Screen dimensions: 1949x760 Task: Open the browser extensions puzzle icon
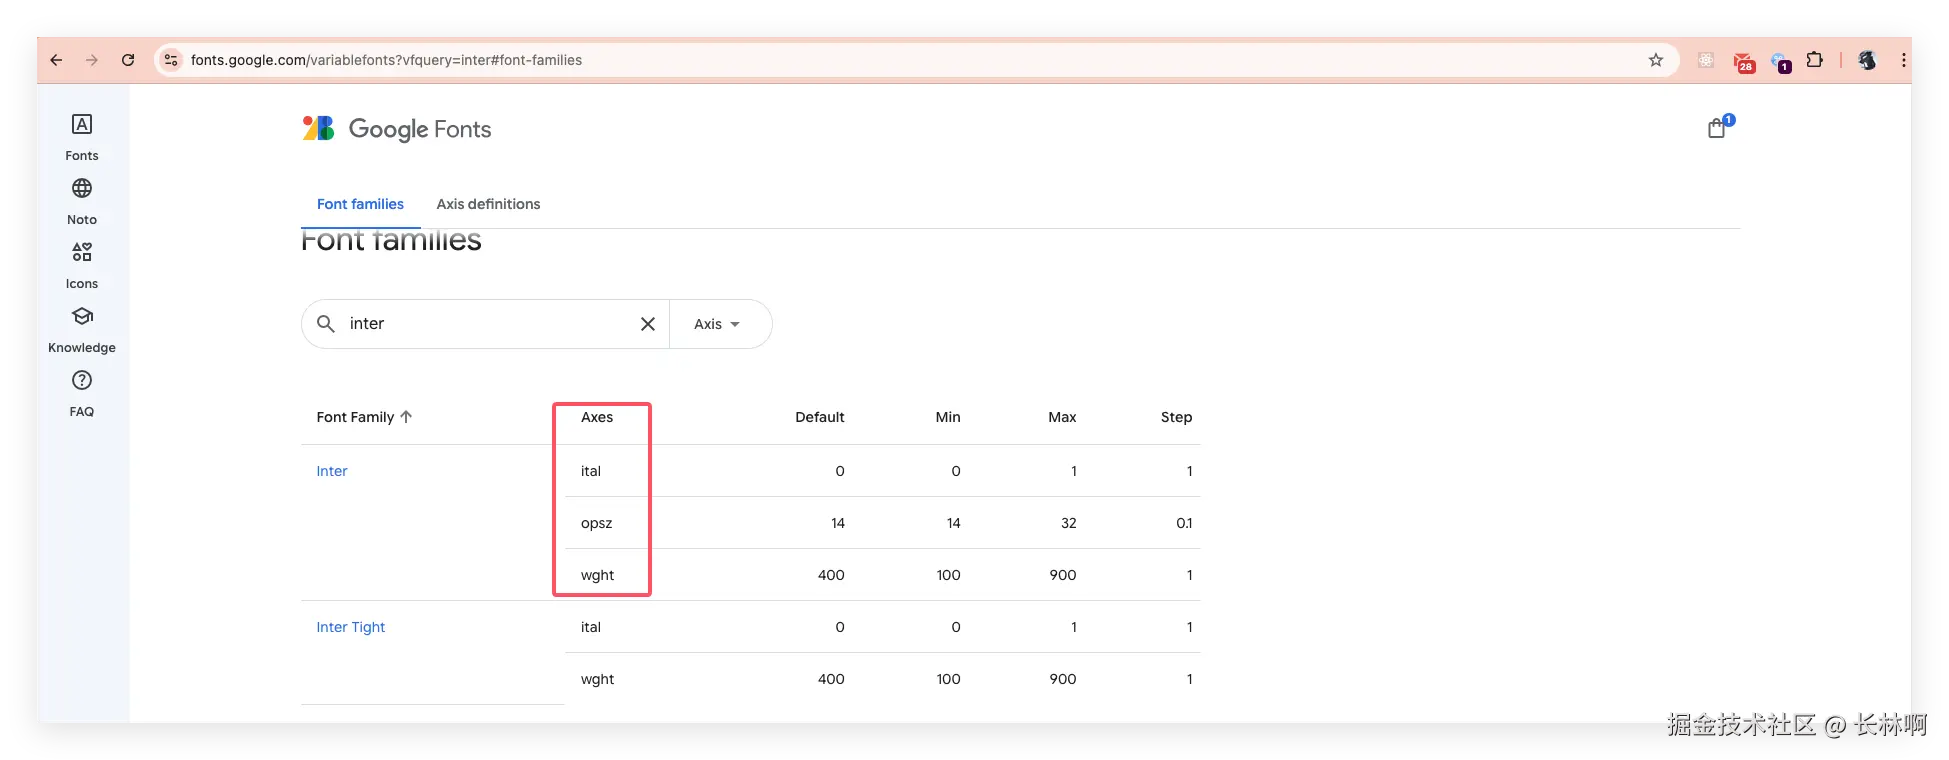[x=1814, y=60]
